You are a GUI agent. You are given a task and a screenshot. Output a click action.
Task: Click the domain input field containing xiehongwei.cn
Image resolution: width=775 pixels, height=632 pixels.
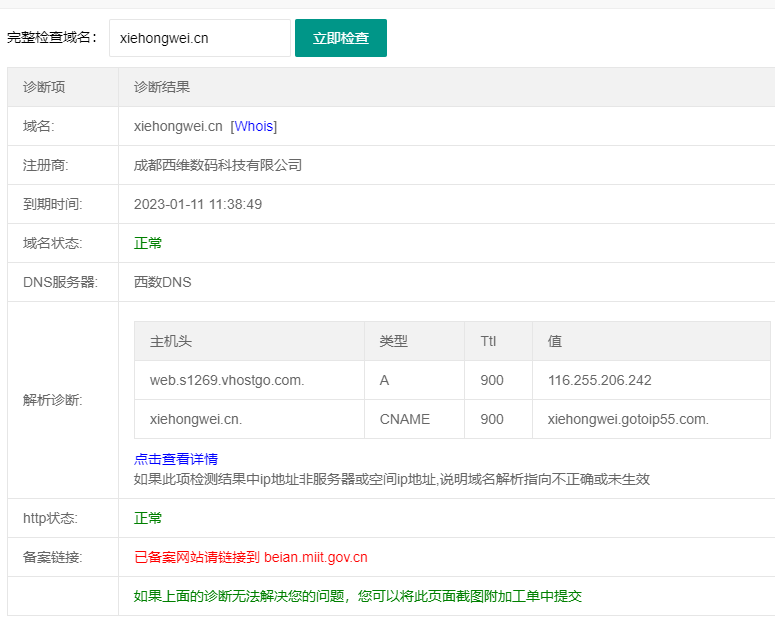[x=200, y=38]
